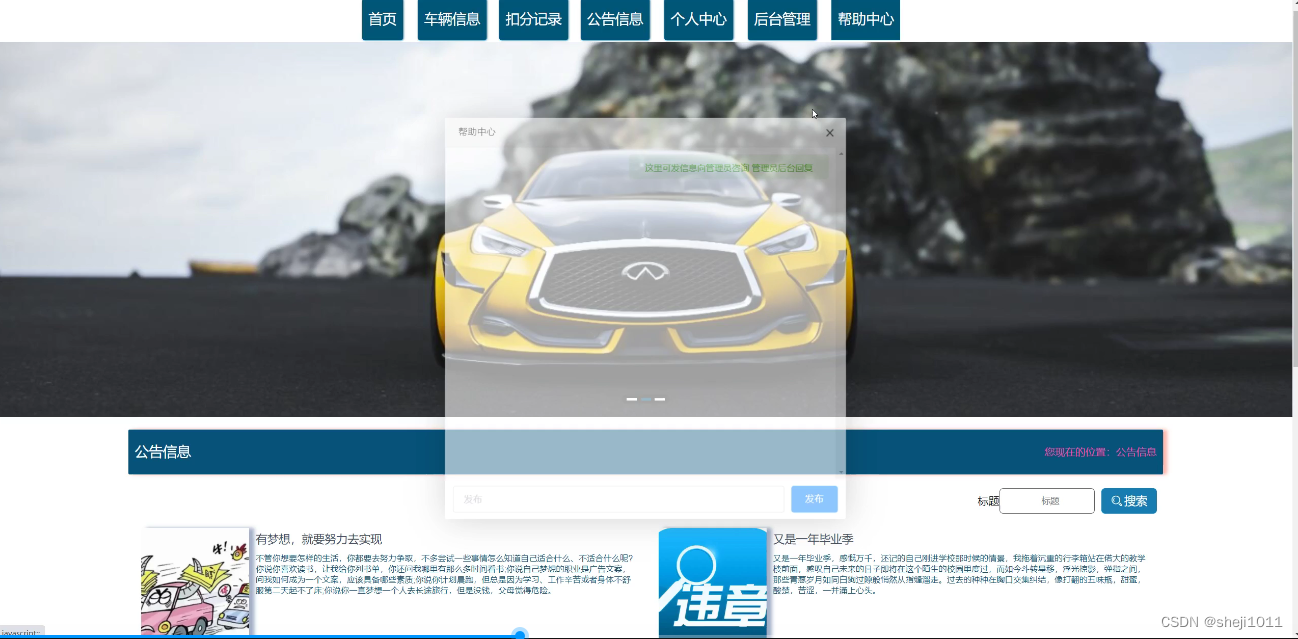The image size is (1298, 639).
Task: Switch to the 车辆信息 tab
Action: 451,20
